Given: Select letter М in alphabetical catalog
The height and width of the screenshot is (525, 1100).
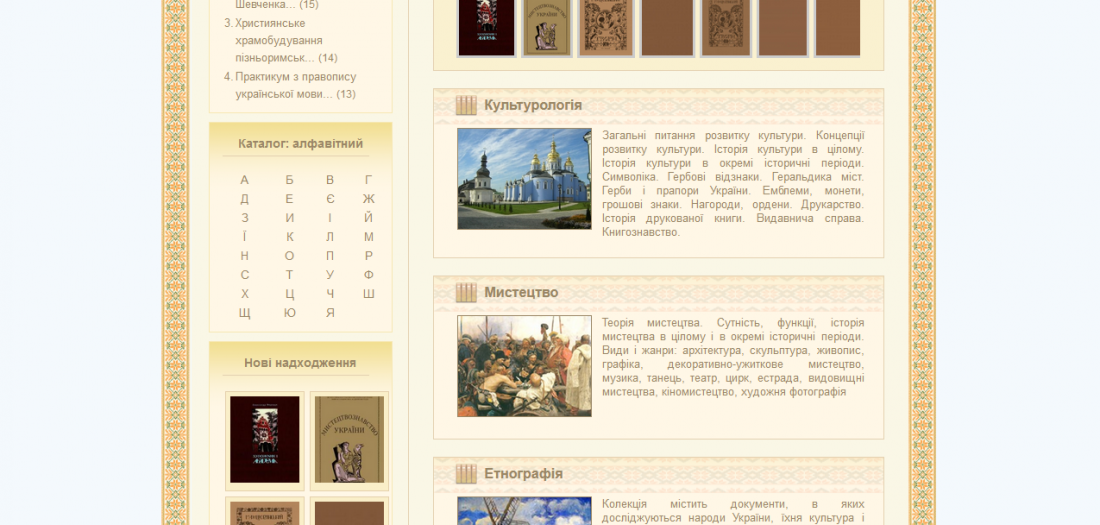Looking at the screenshot, I should 369,237.
